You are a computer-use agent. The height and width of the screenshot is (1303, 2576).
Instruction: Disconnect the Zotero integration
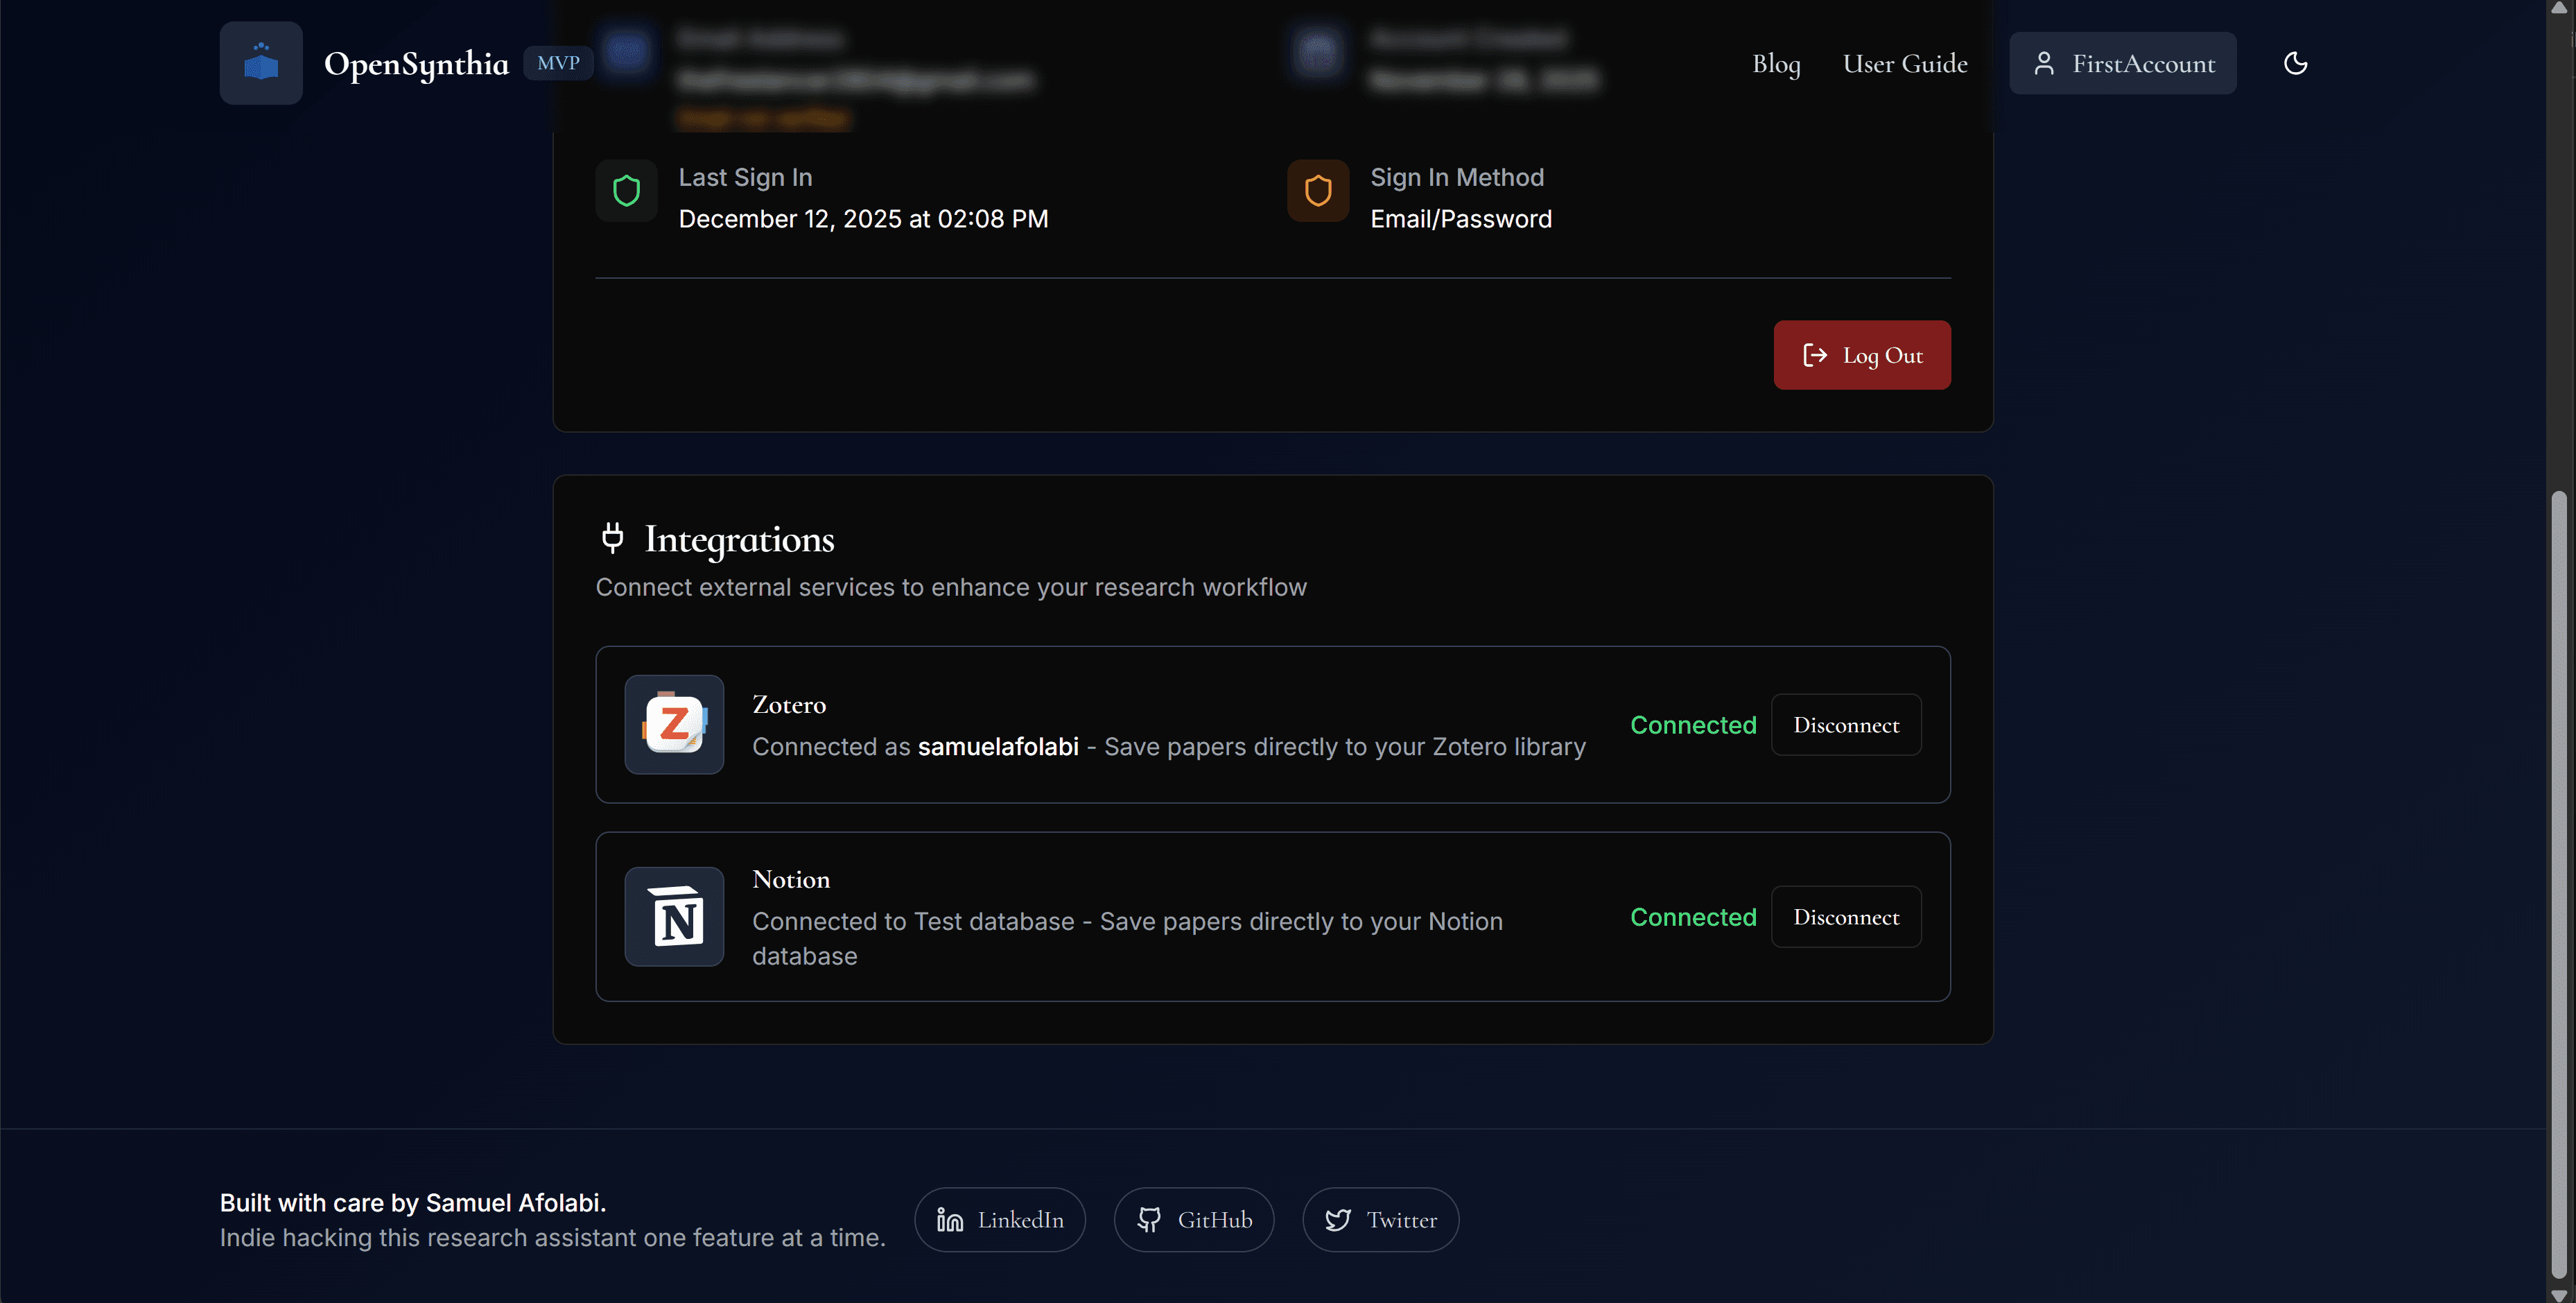click(1845, 724)
